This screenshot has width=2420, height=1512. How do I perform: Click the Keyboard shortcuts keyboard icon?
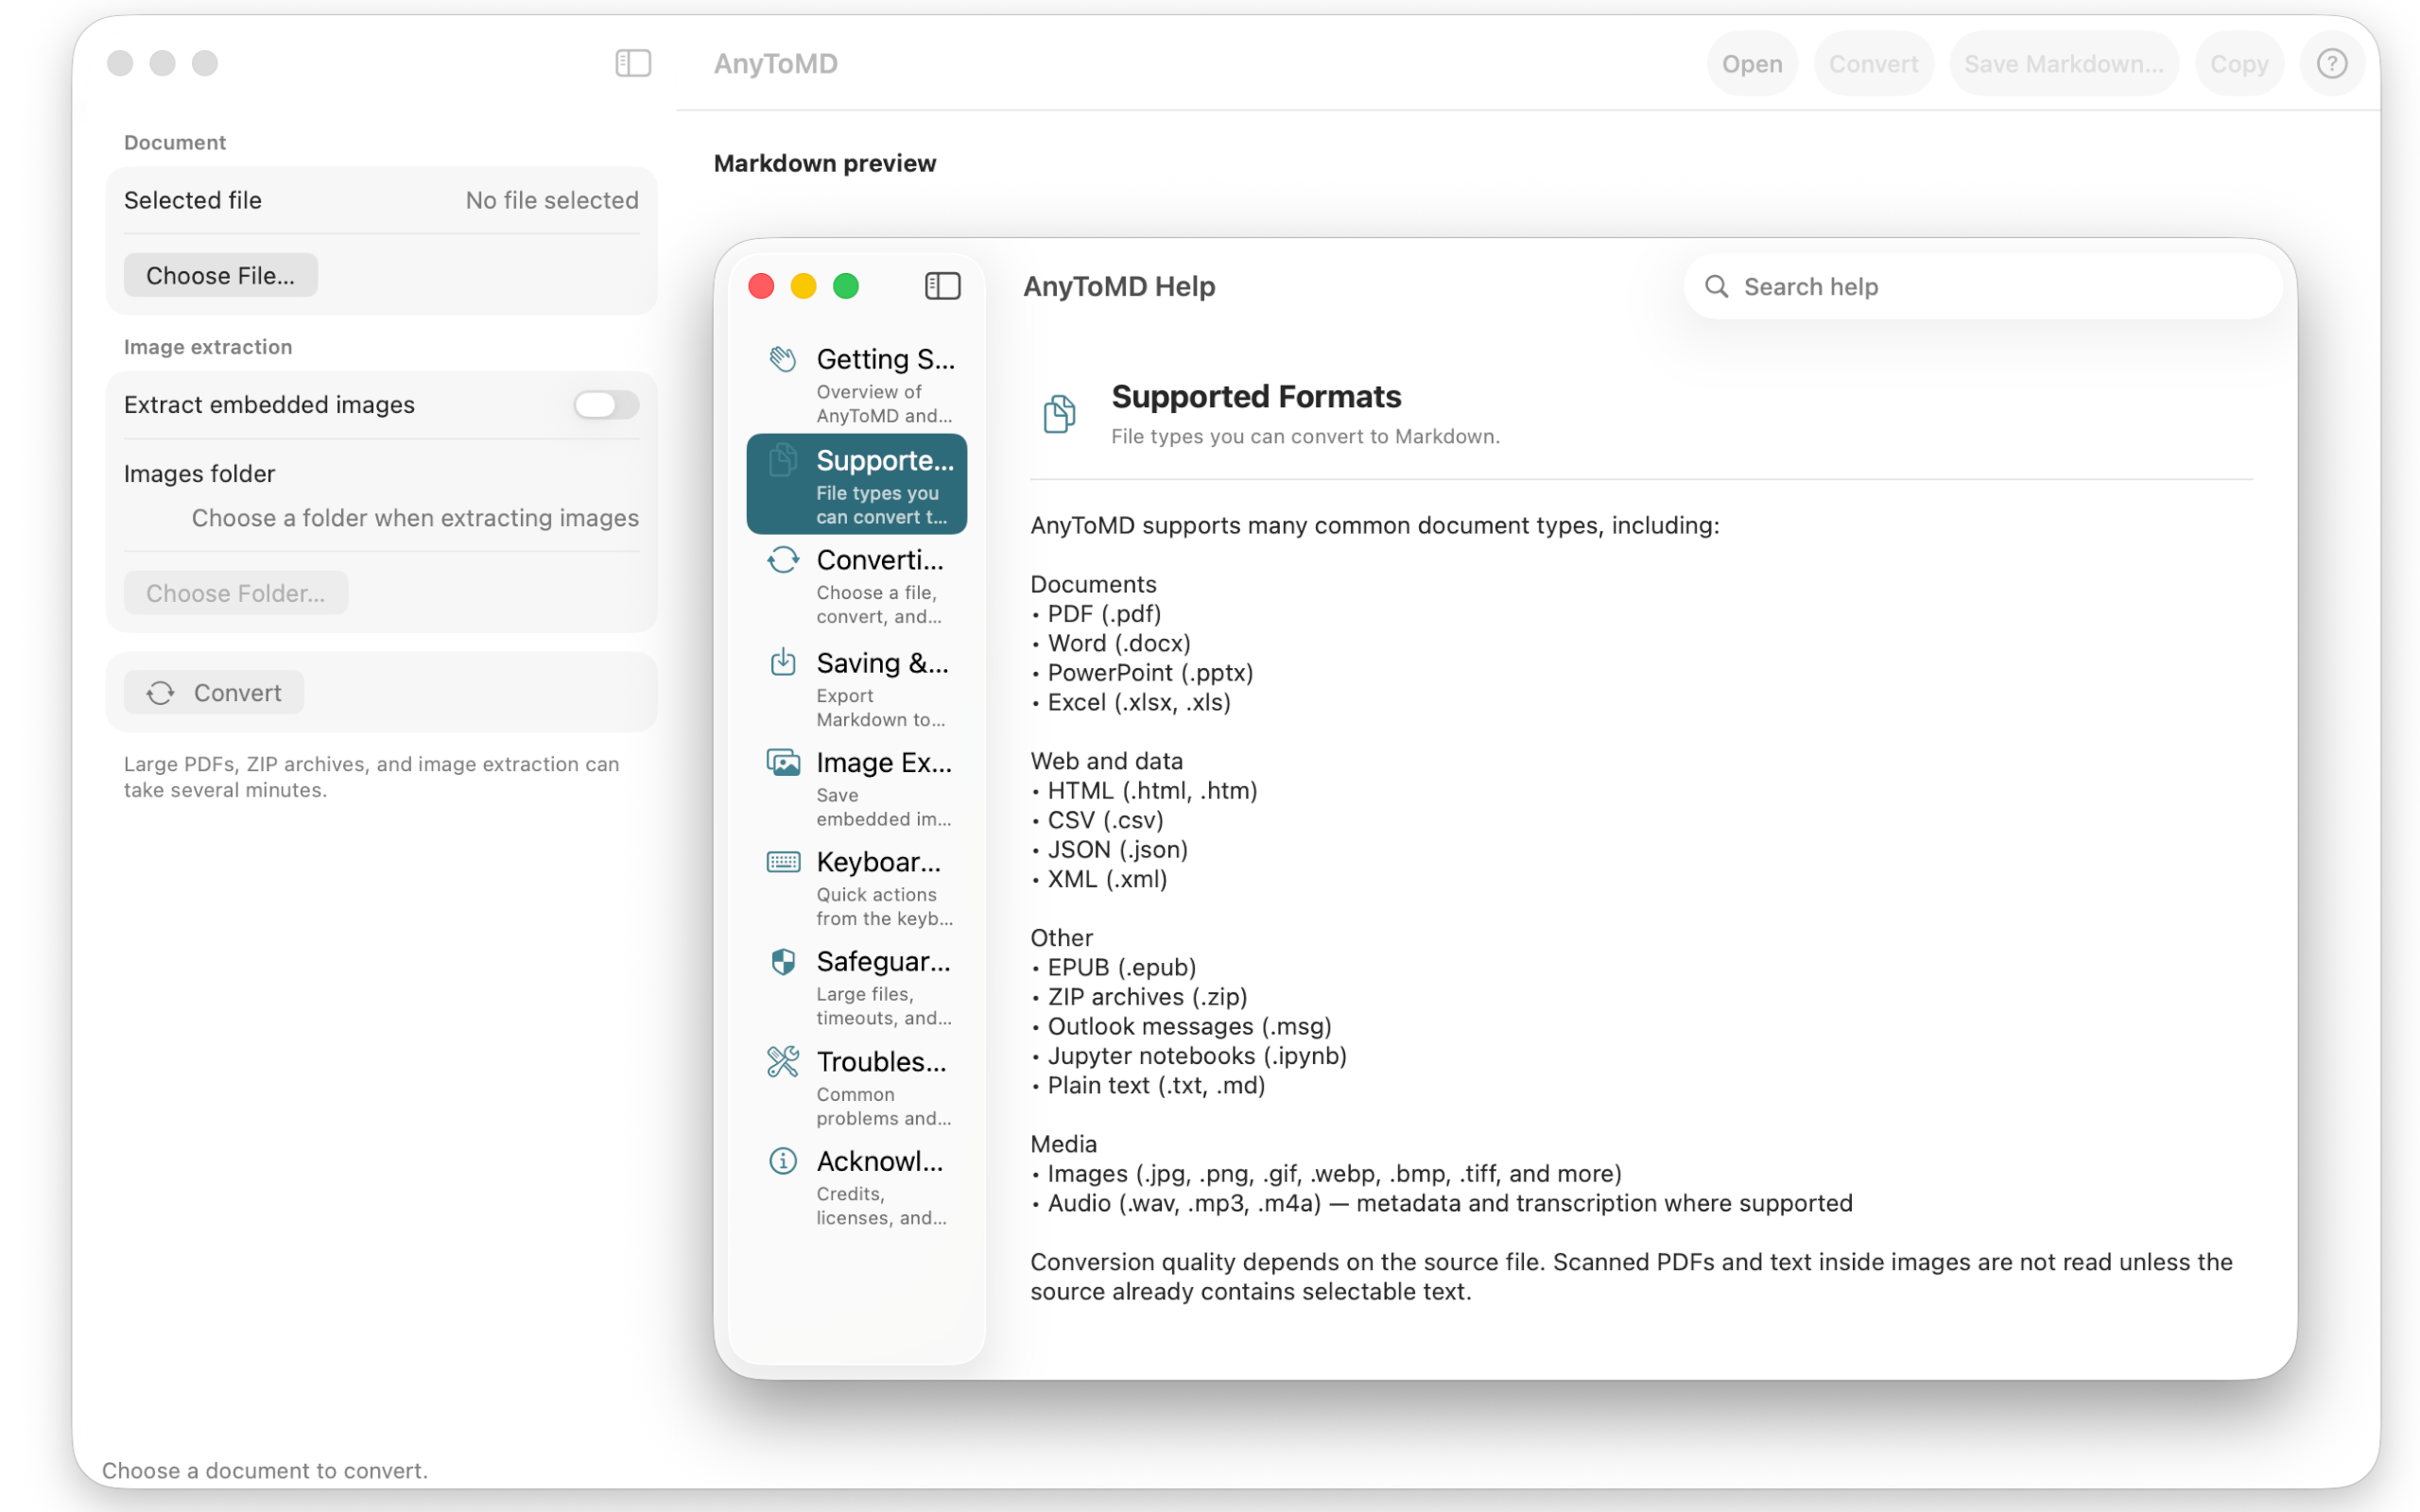click(783, 862)
